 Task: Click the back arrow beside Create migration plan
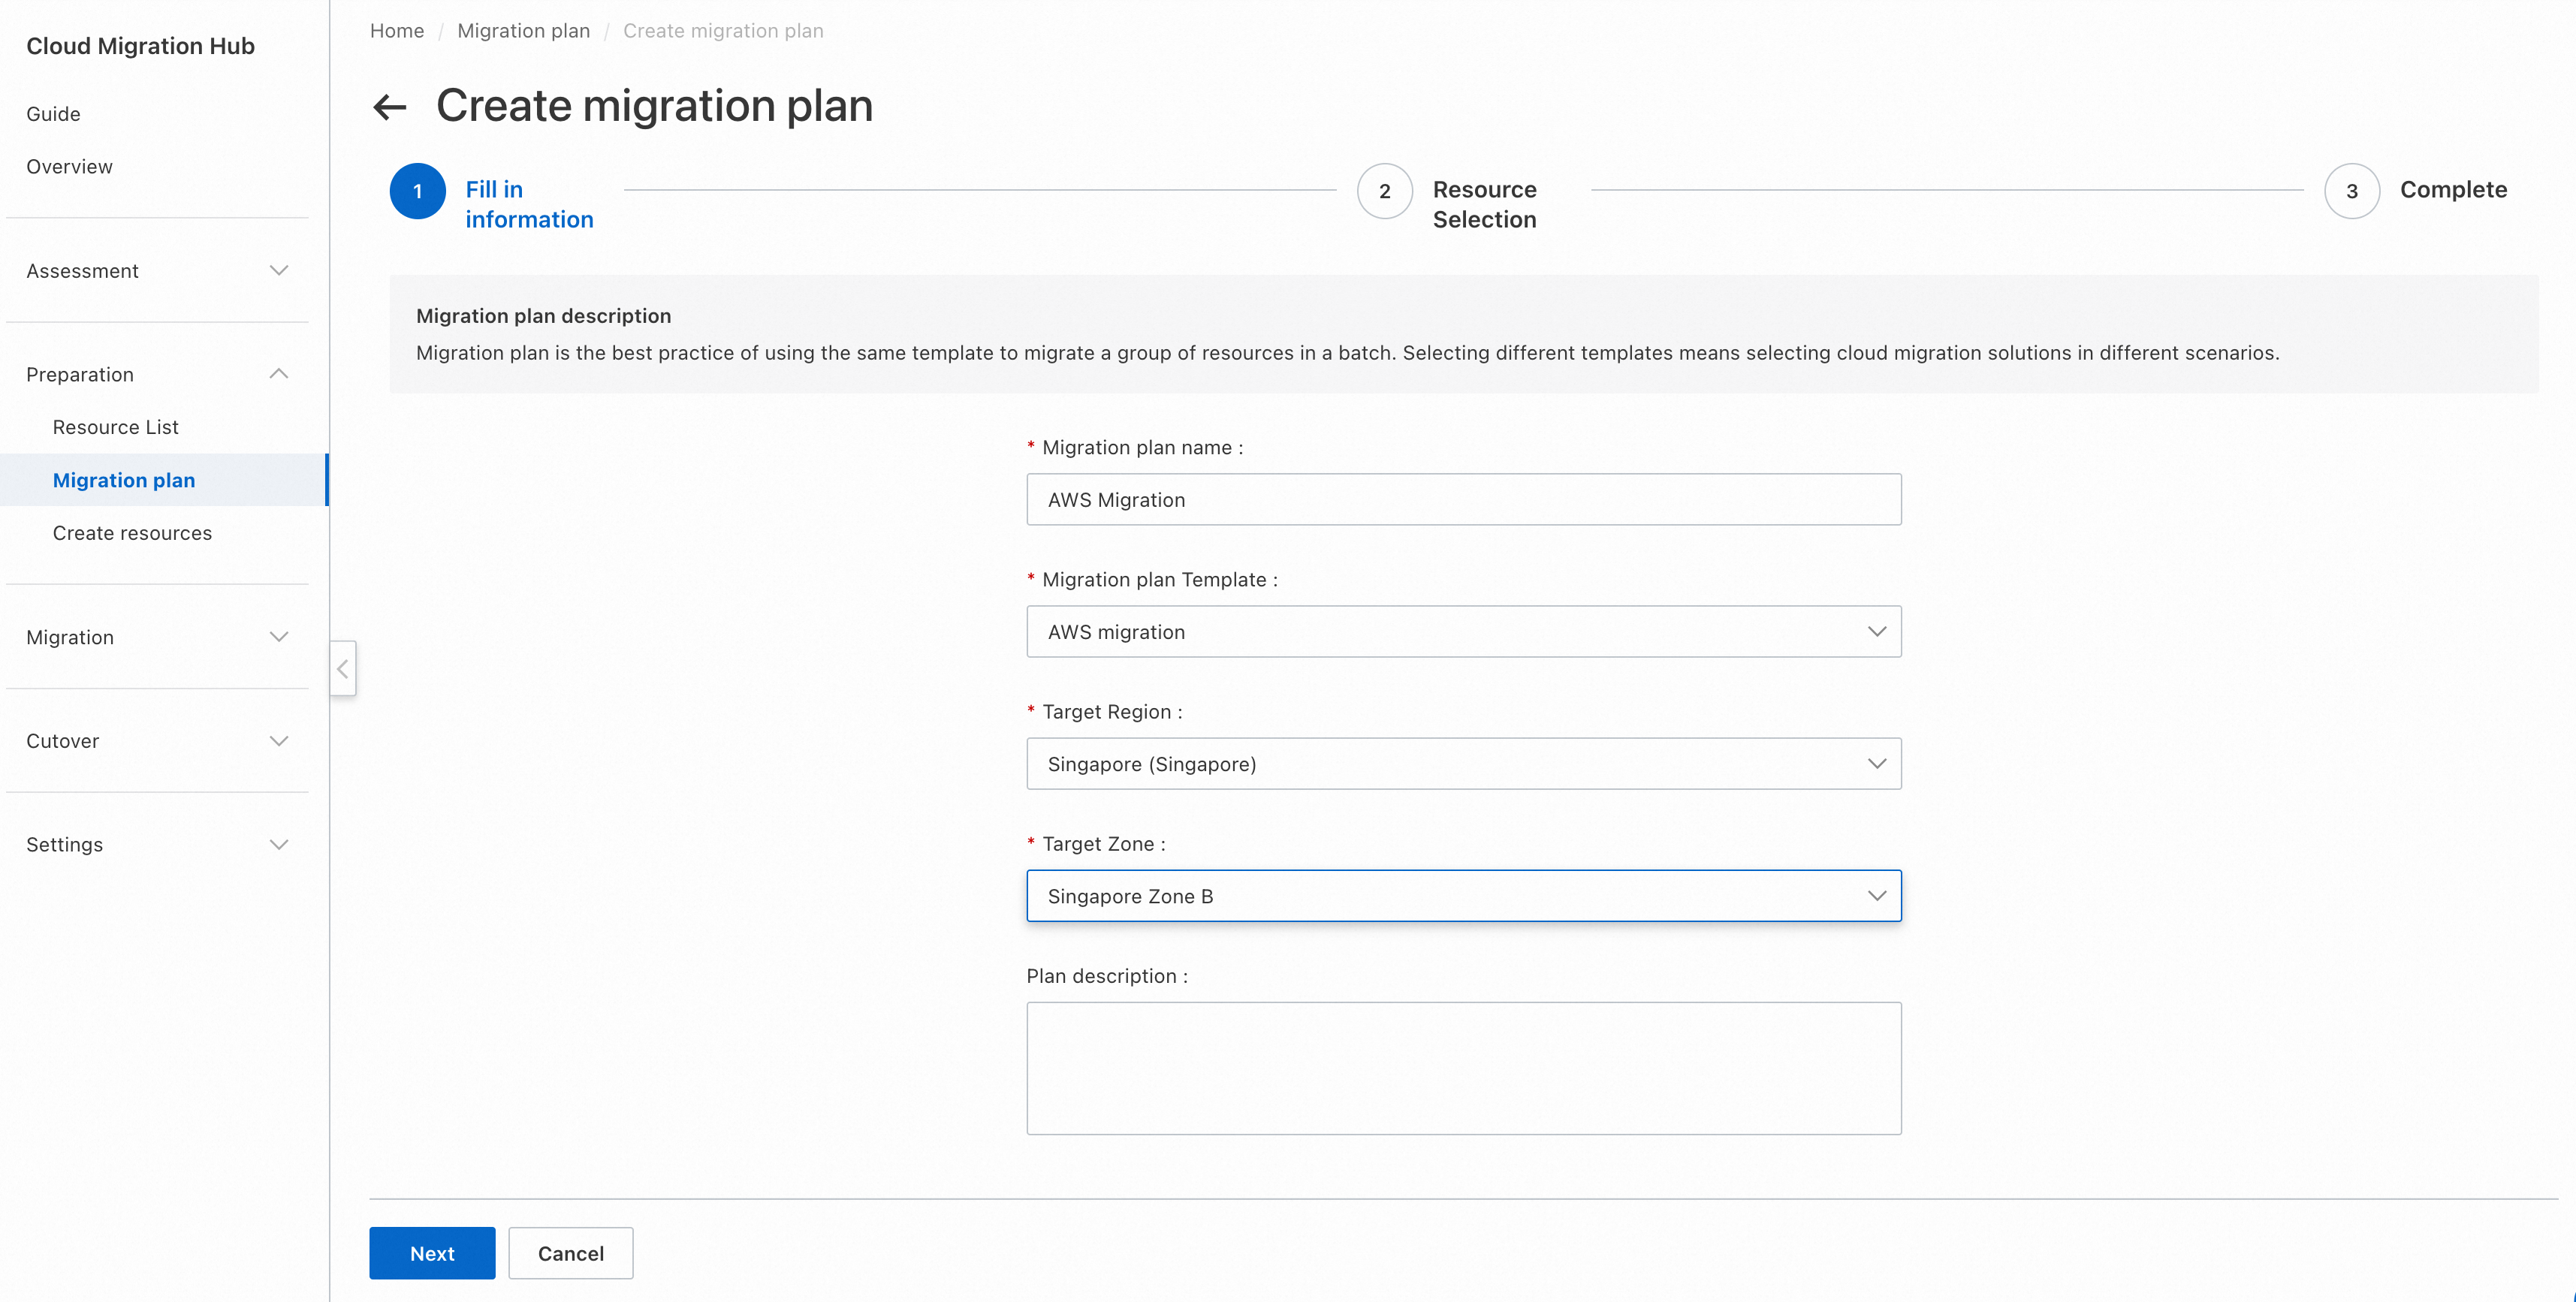pos(389,107)
